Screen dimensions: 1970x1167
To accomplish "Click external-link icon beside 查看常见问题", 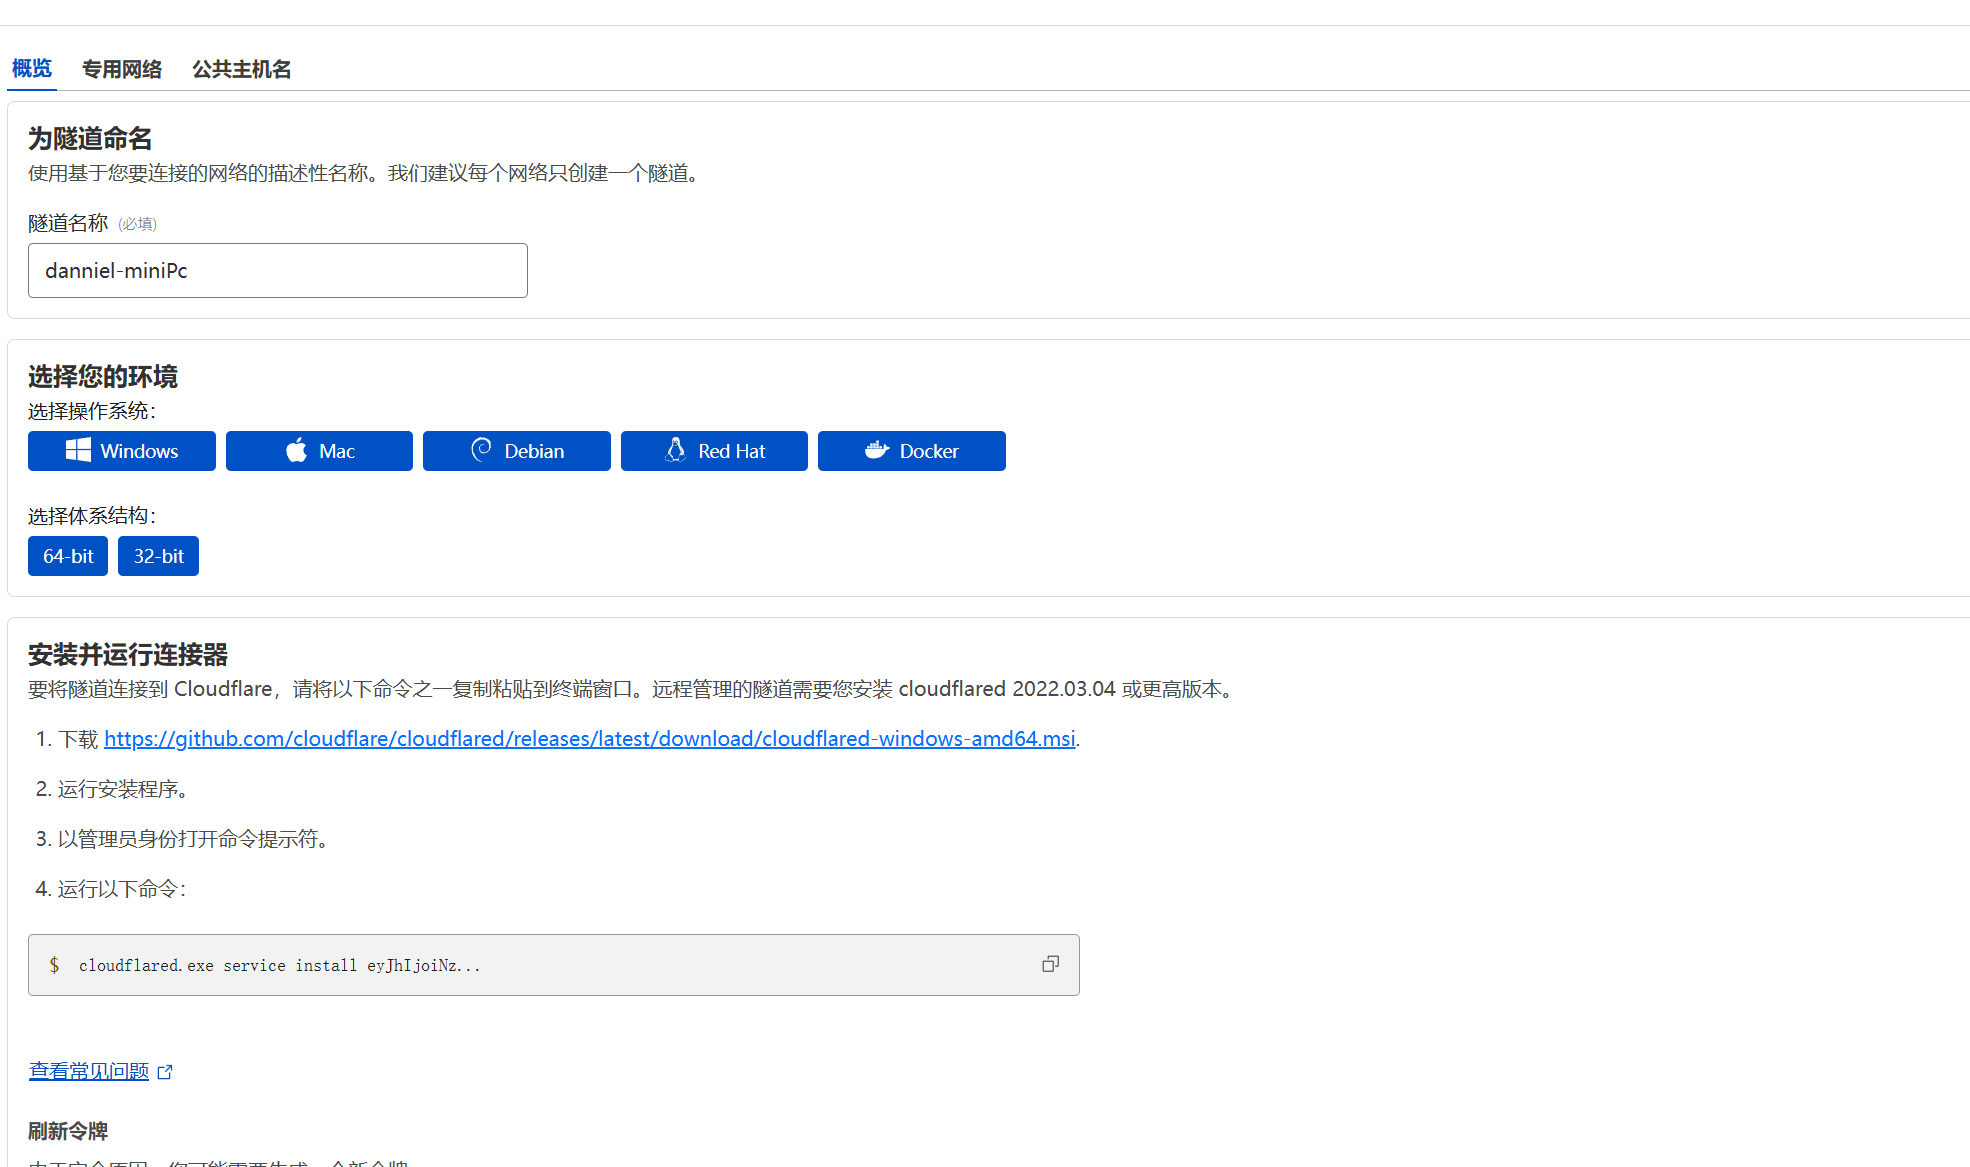I will click(165, 1072).
